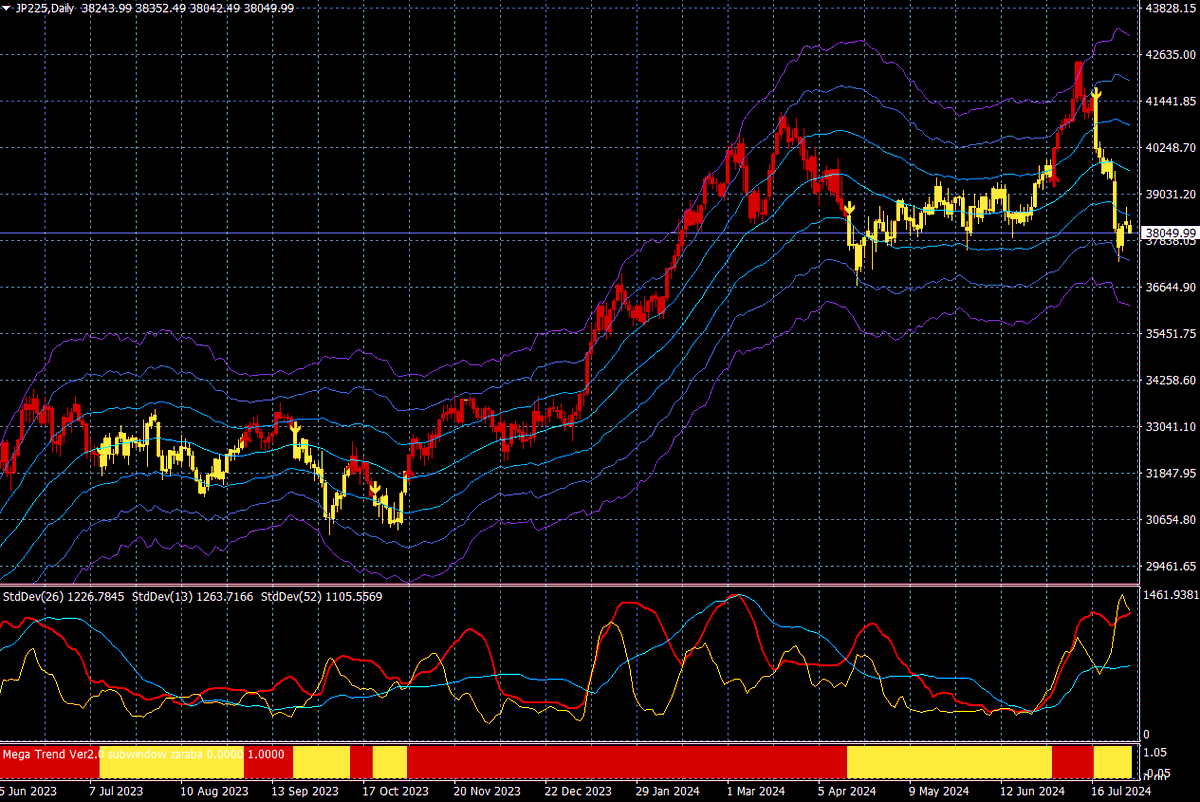Click price level 31847.95 on the axis
The image size is (1200, 802).
[x=1169, y=473]
